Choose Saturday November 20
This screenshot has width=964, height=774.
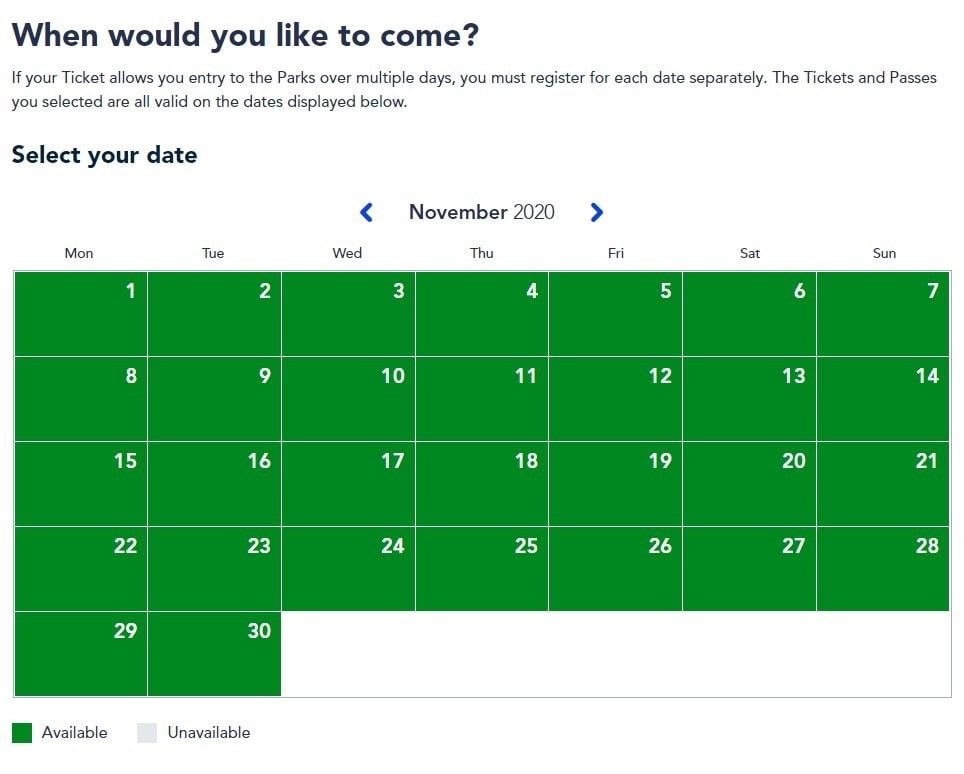[x=749, y=484]
